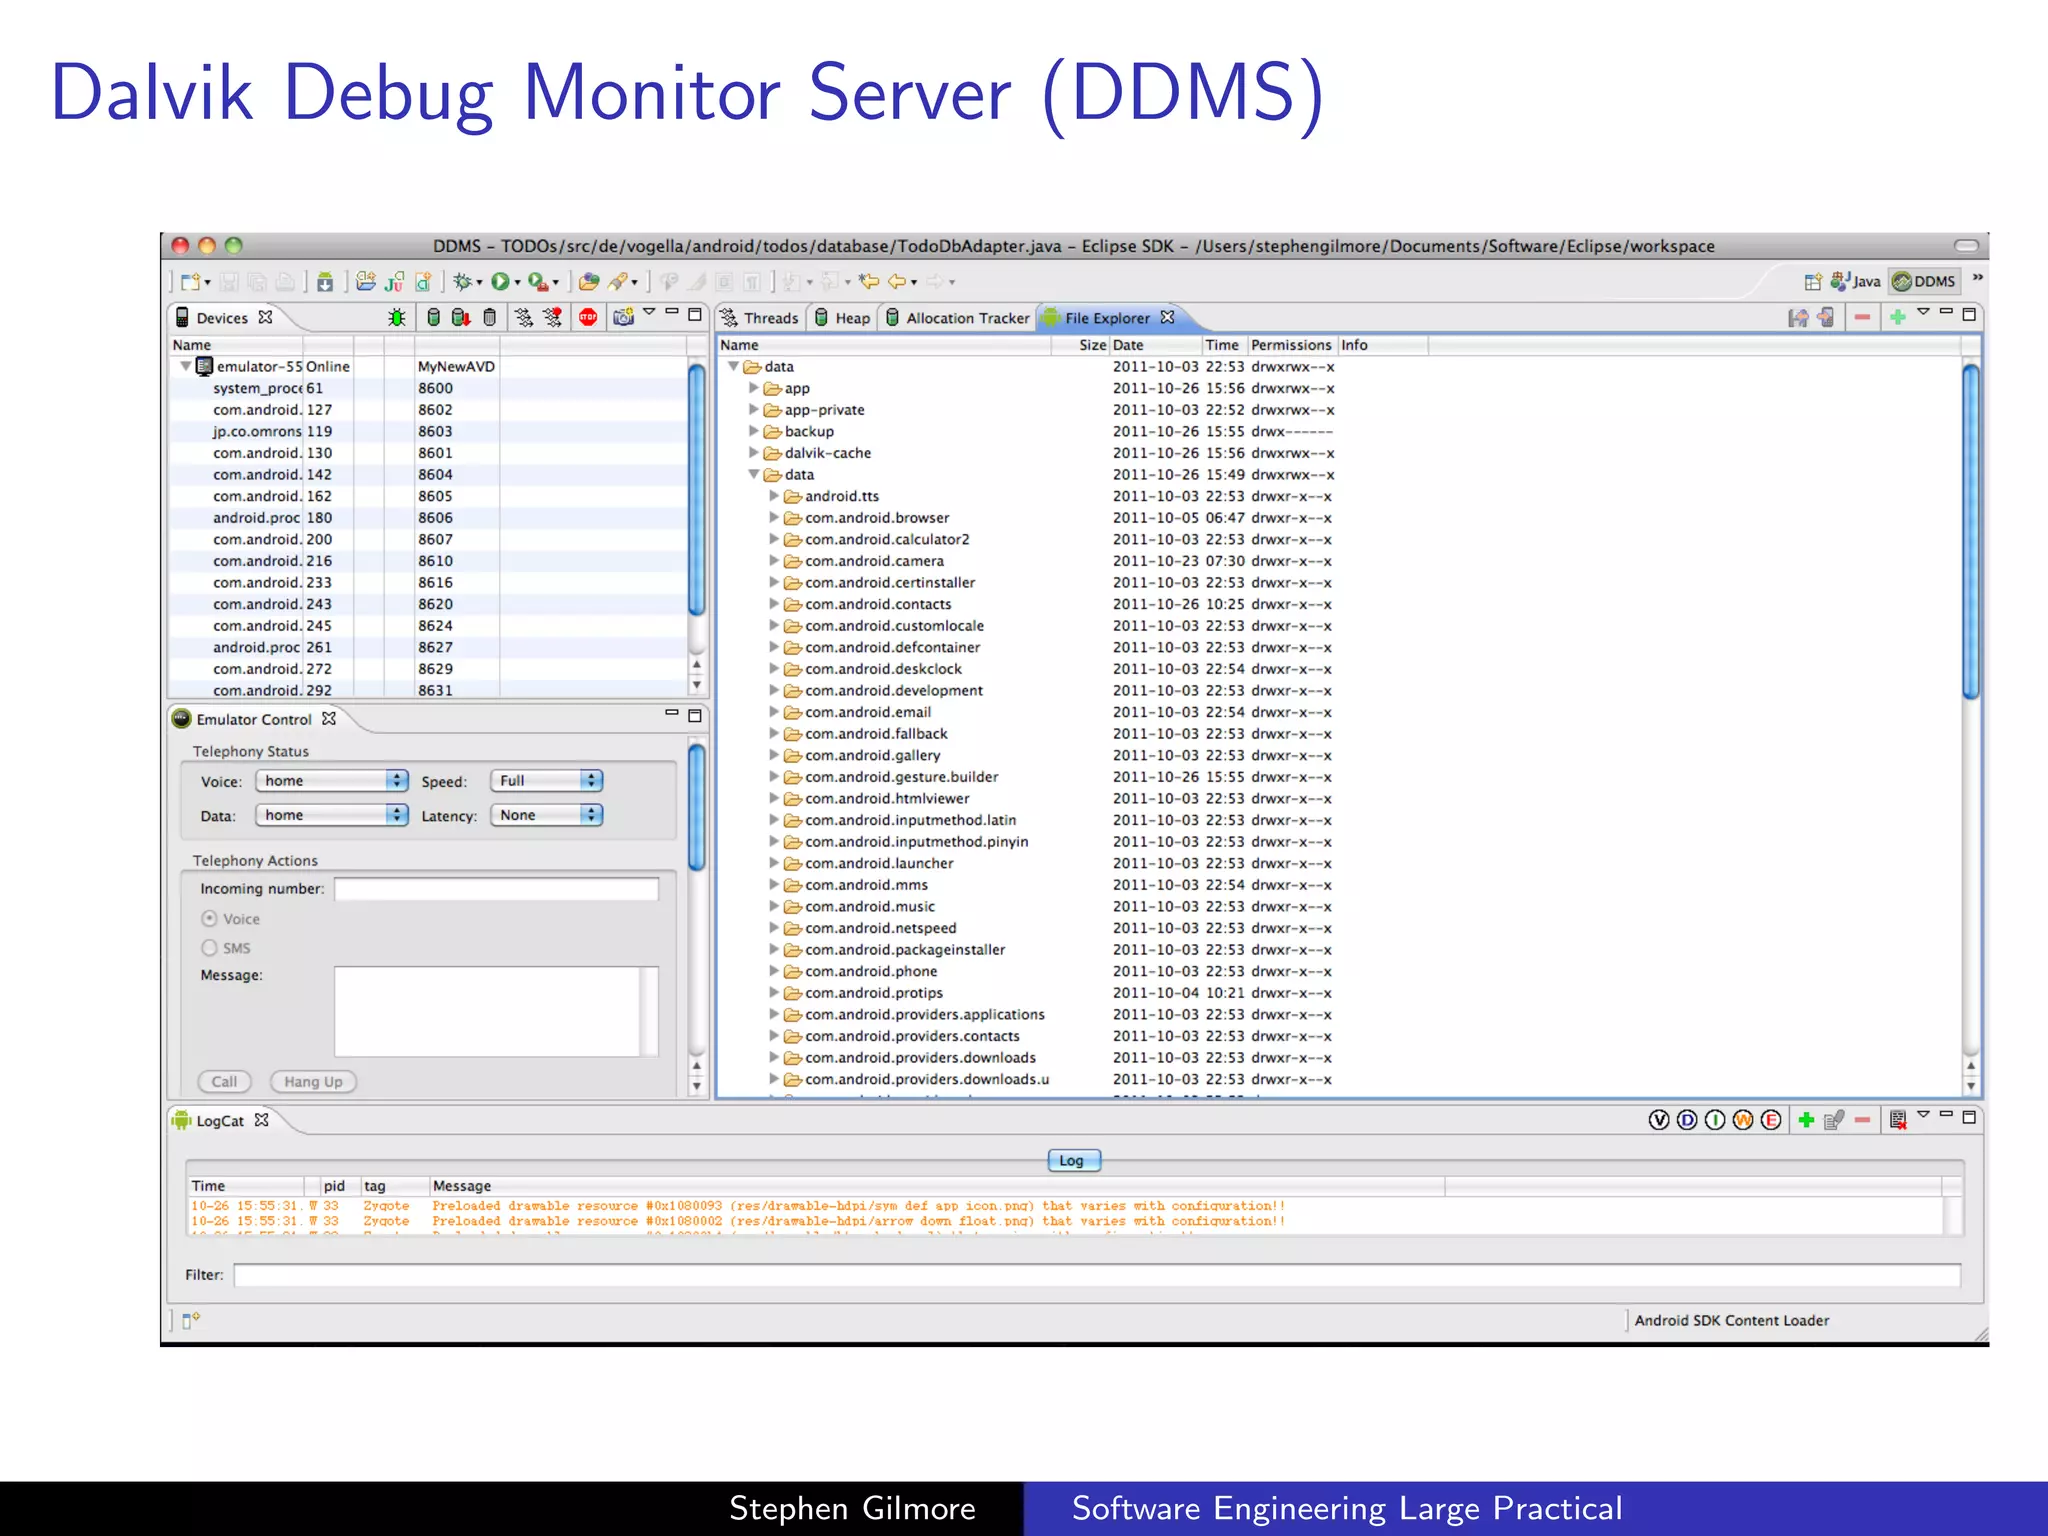Viewport: 2048px width, 1536px height.
Task: Click the Update Heap icon in Devices
Action: 433,317
